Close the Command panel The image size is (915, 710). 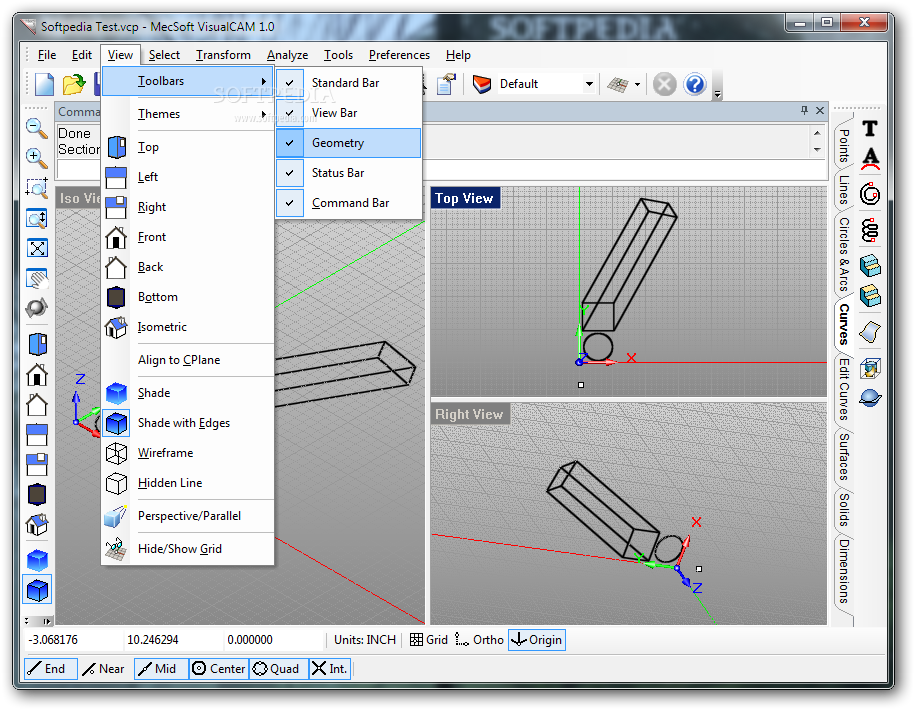[x=820, y=110]
